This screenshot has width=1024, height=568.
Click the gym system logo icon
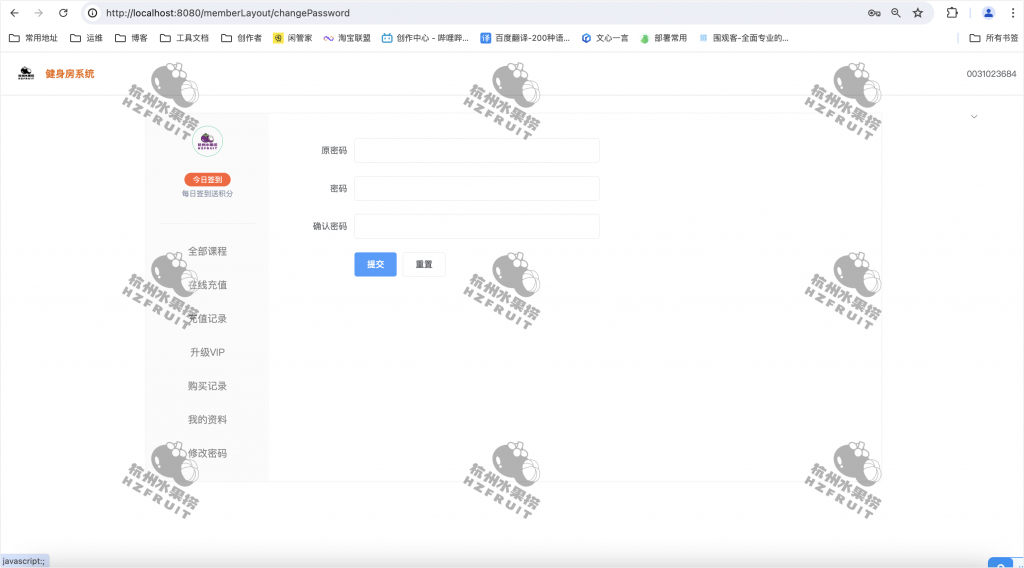[x=26, y=73]
